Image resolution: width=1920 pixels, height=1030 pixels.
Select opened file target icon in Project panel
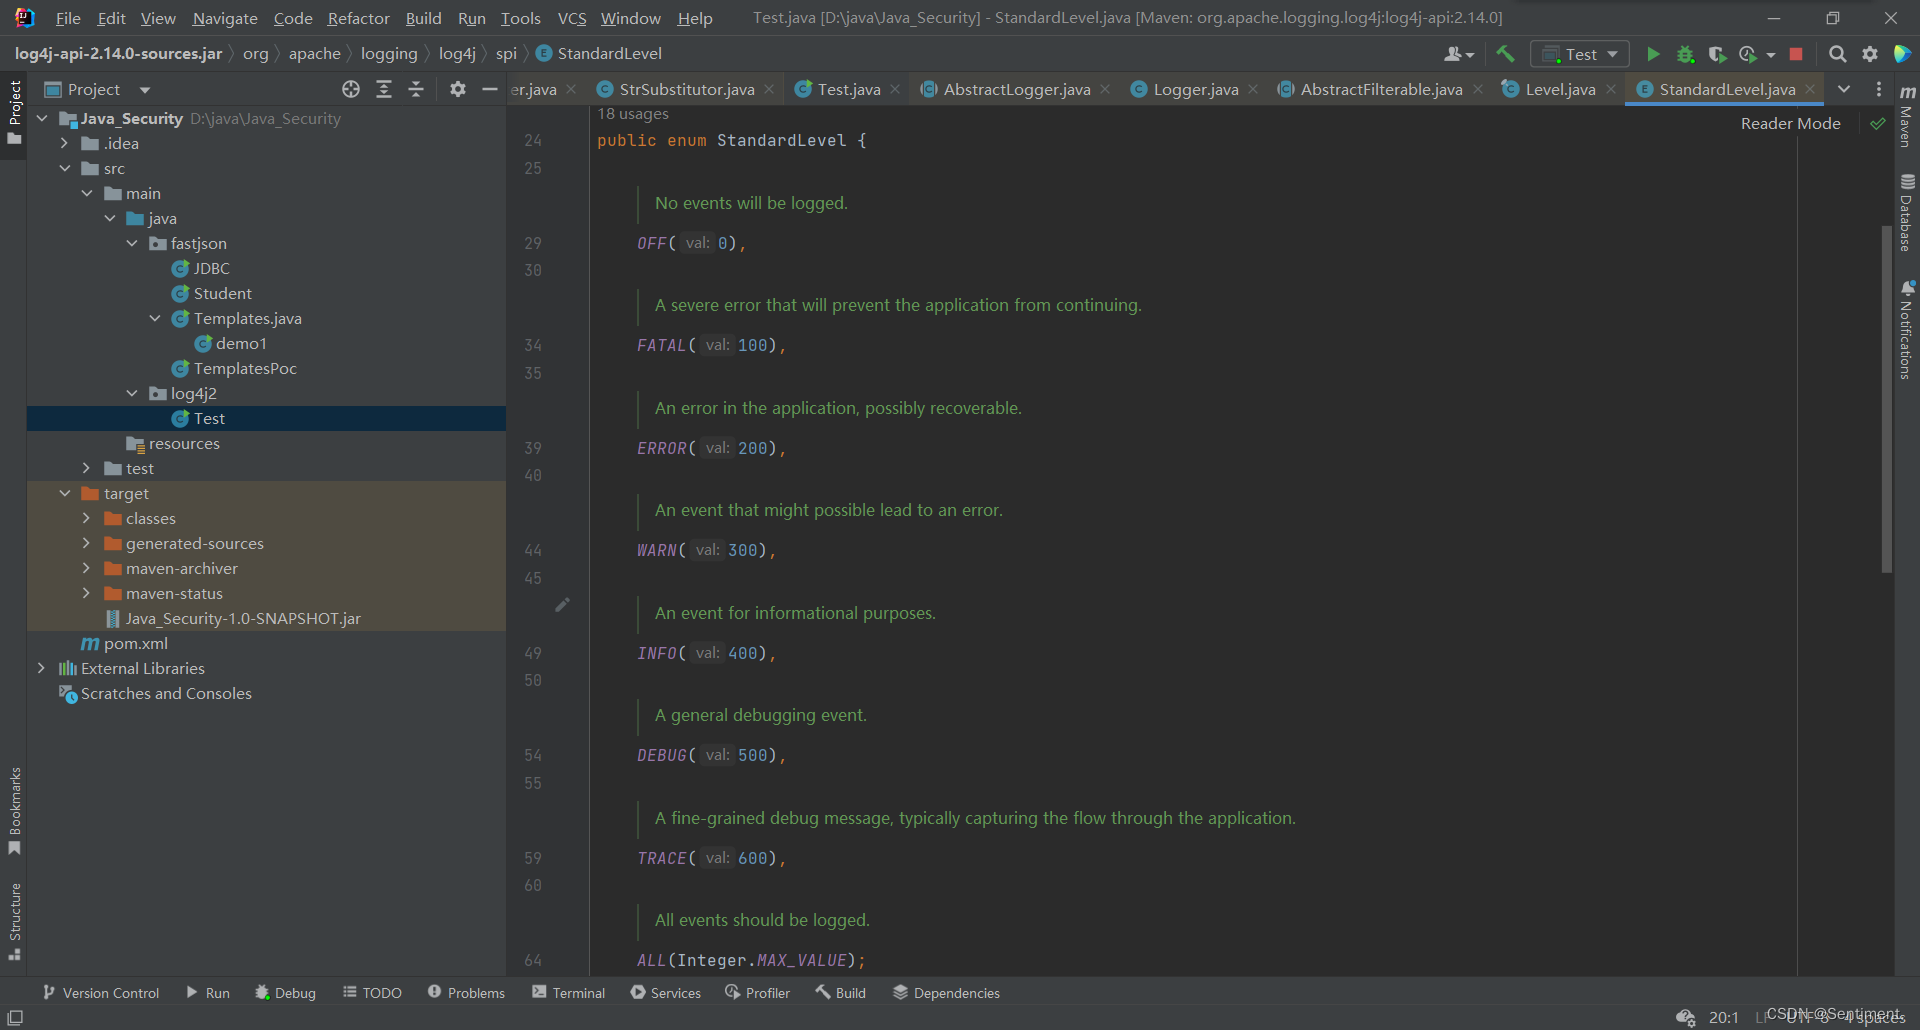point(351,89)
